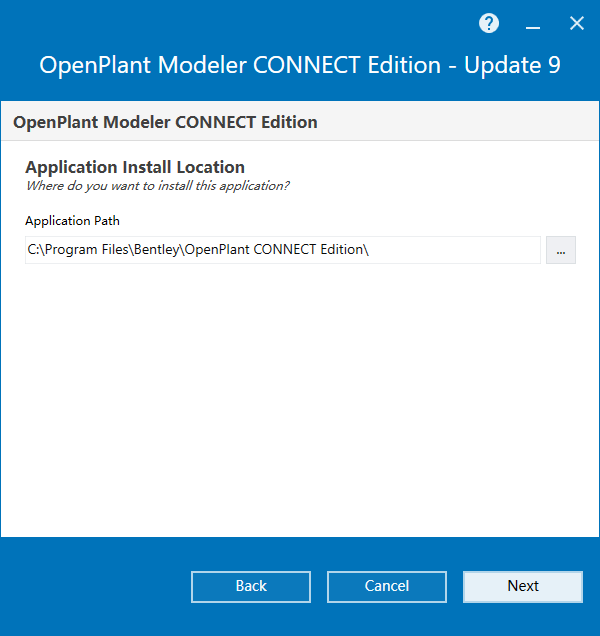Place cursor on 'Program Files' in the path
Image resolution: width=600 pixels, height=636 pixels.
(87, 249)
